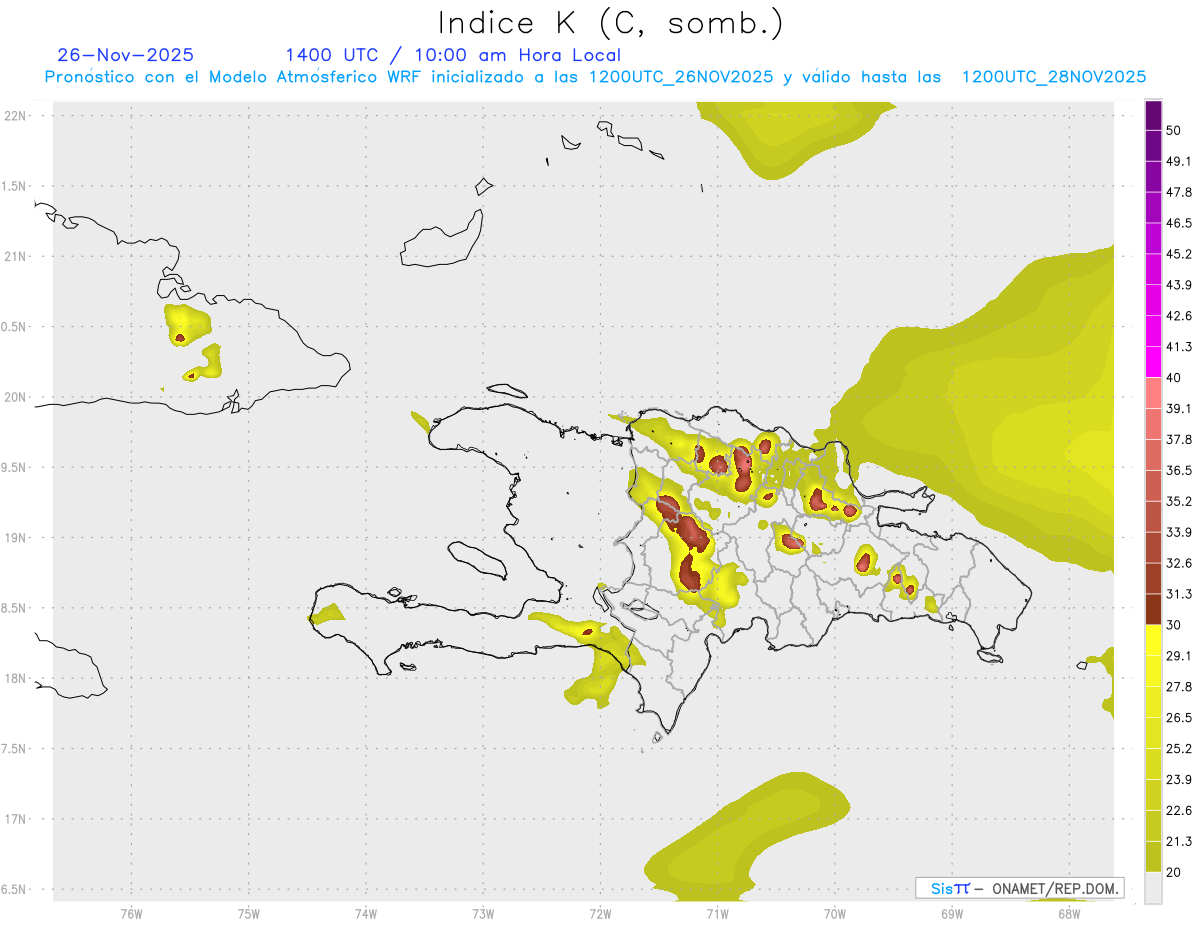Image resolution: width=1200 pixels, height=927 pixels.
Task: Click the title "Indice K (C, somb.)"
Action: click(x=610, y=22)
